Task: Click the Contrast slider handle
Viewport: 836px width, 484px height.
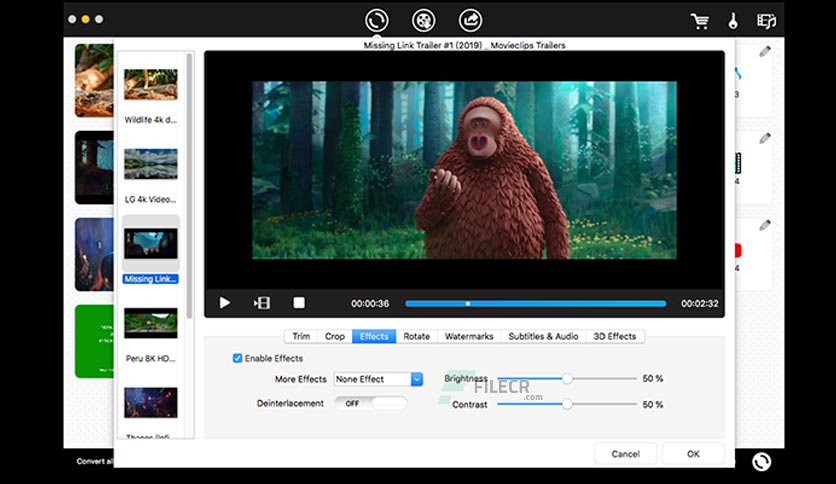Action: pos(567,404)
